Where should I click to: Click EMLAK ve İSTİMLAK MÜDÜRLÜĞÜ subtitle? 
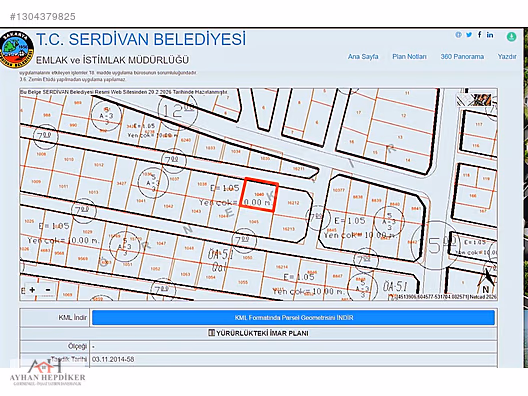(112, 60)
